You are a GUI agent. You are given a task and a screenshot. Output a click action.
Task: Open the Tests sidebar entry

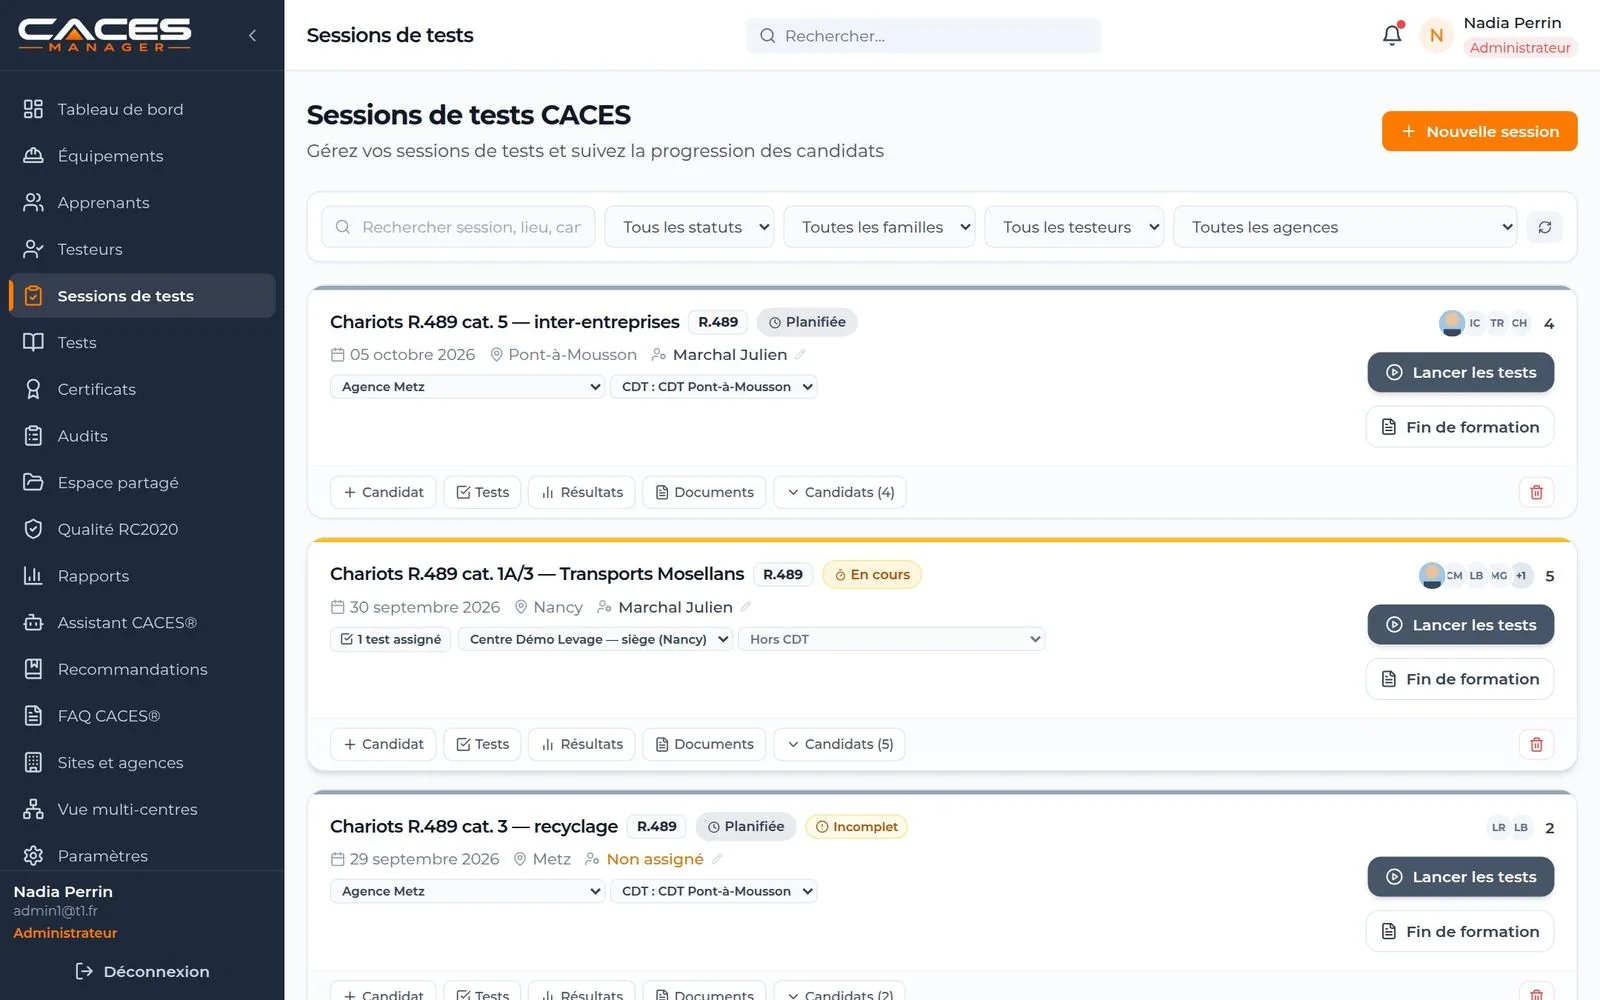[142, 342]
